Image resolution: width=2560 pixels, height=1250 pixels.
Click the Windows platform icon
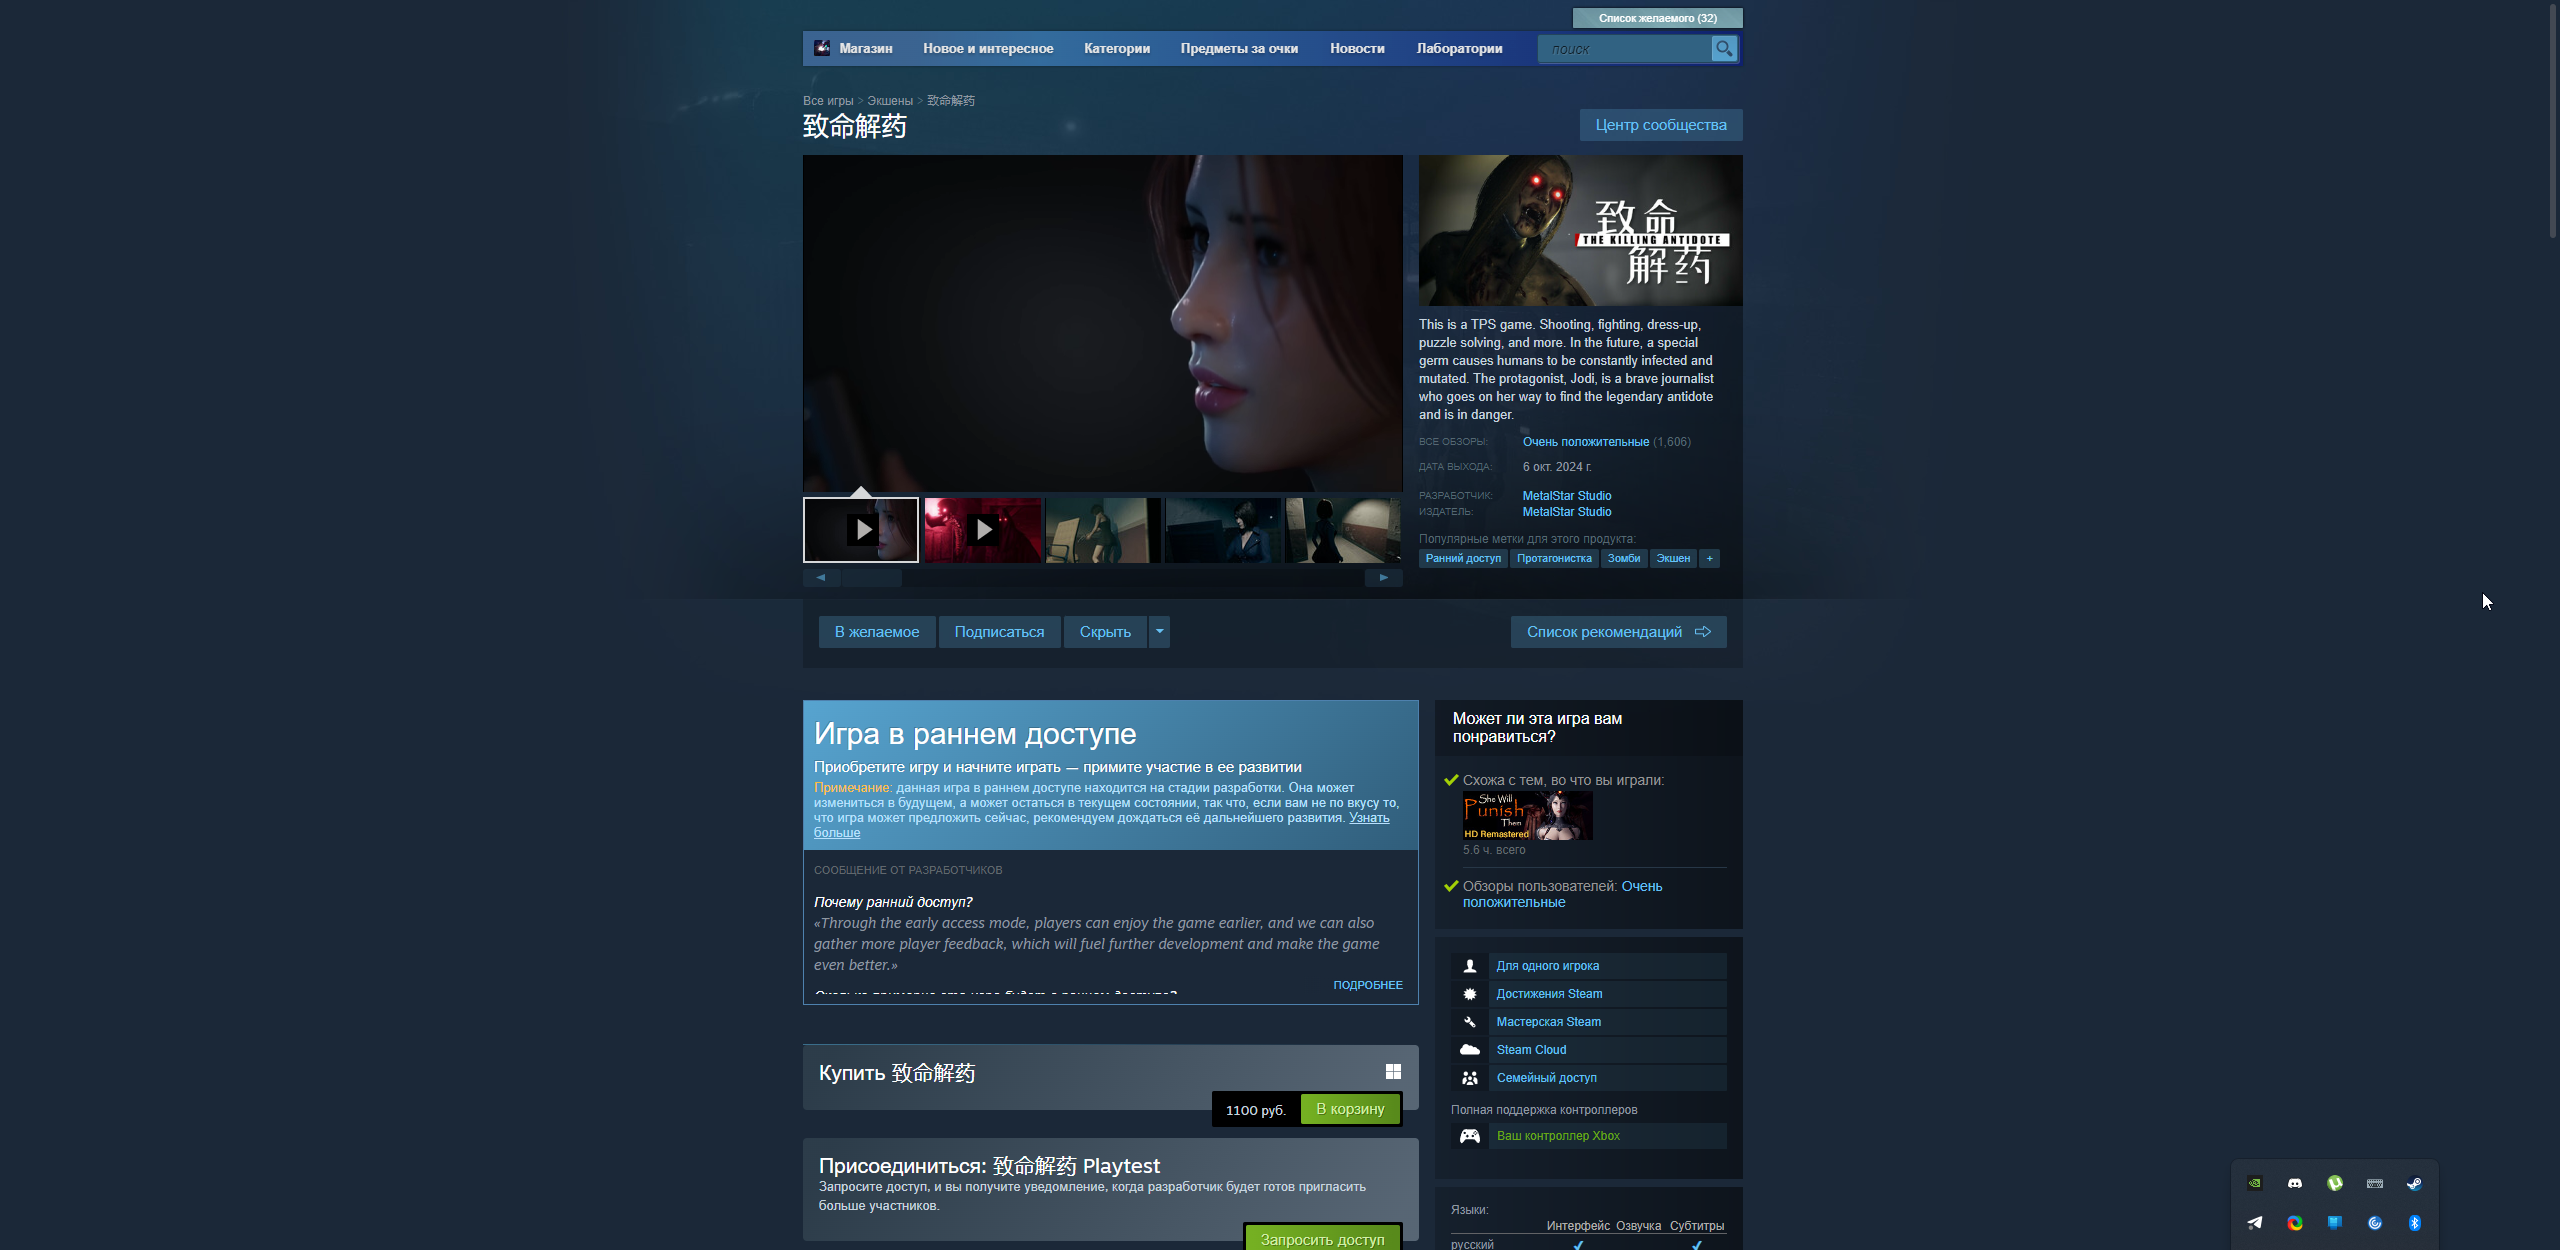(1393, 1072)
